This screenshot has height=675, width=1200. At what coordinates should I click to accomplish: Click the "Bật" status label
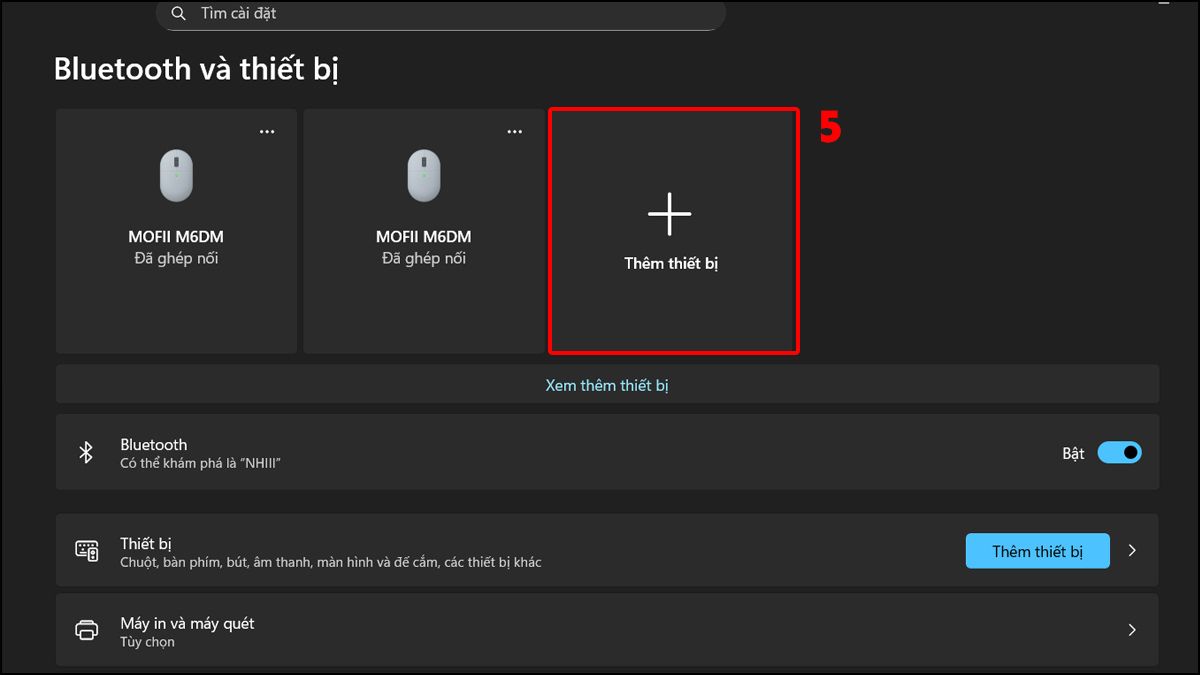(x=1073, y=453)
